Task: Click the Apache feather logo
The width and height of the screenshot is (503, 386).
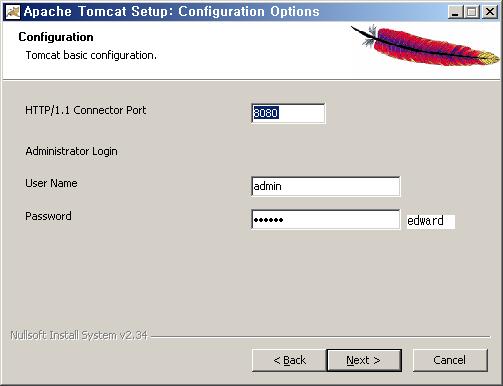Action: [425, 45]
